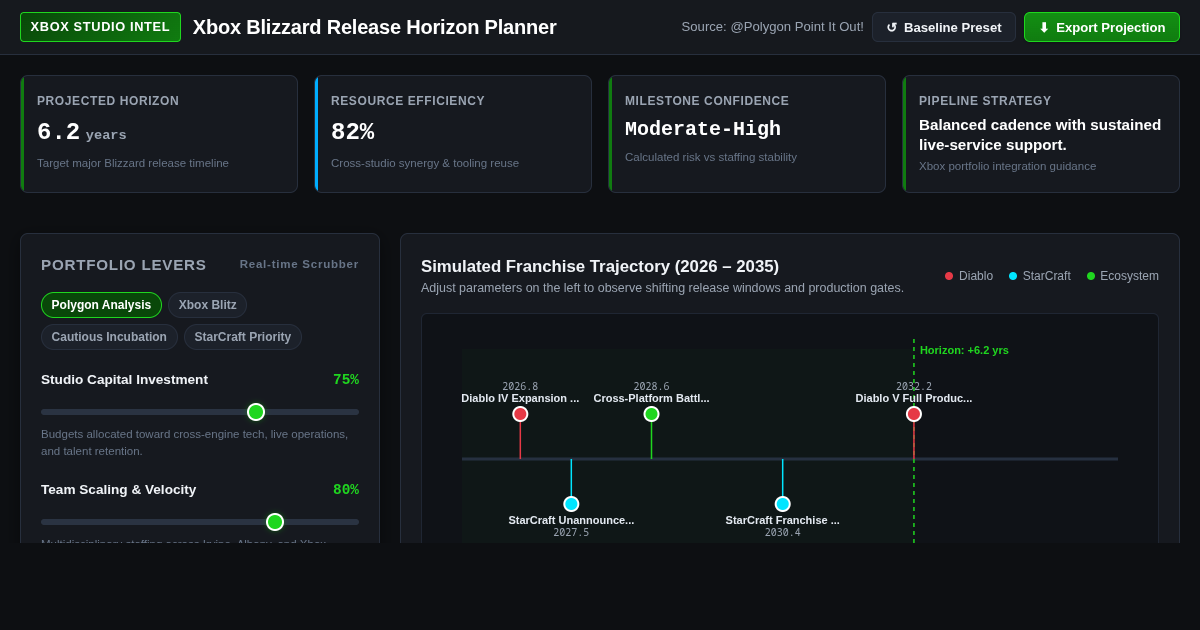The width and height of the screenshot is (1200, 630).
Task: Click the RESOURCE EFFICIENCY card label
Action: point(408,101)
